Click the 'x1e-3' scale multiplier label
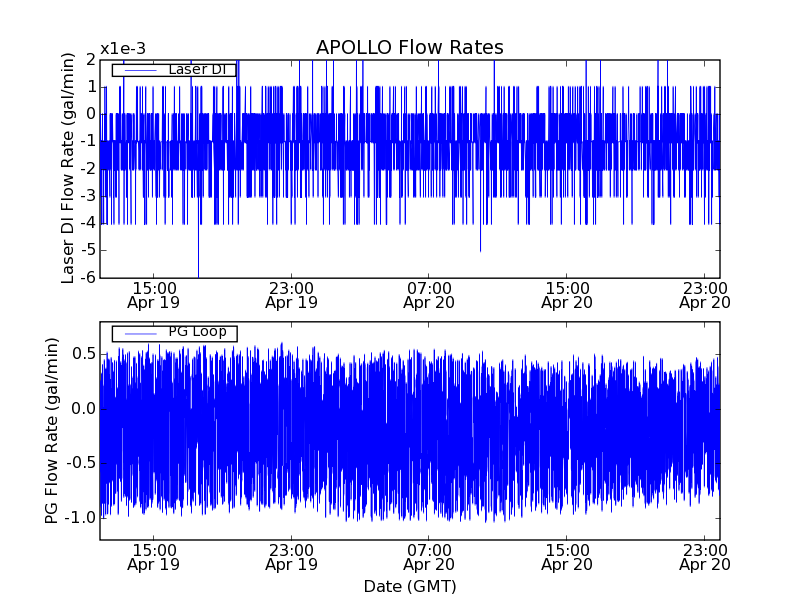This screenshot has width=800, height=600. pyautogui.click(x=122, y=49)
